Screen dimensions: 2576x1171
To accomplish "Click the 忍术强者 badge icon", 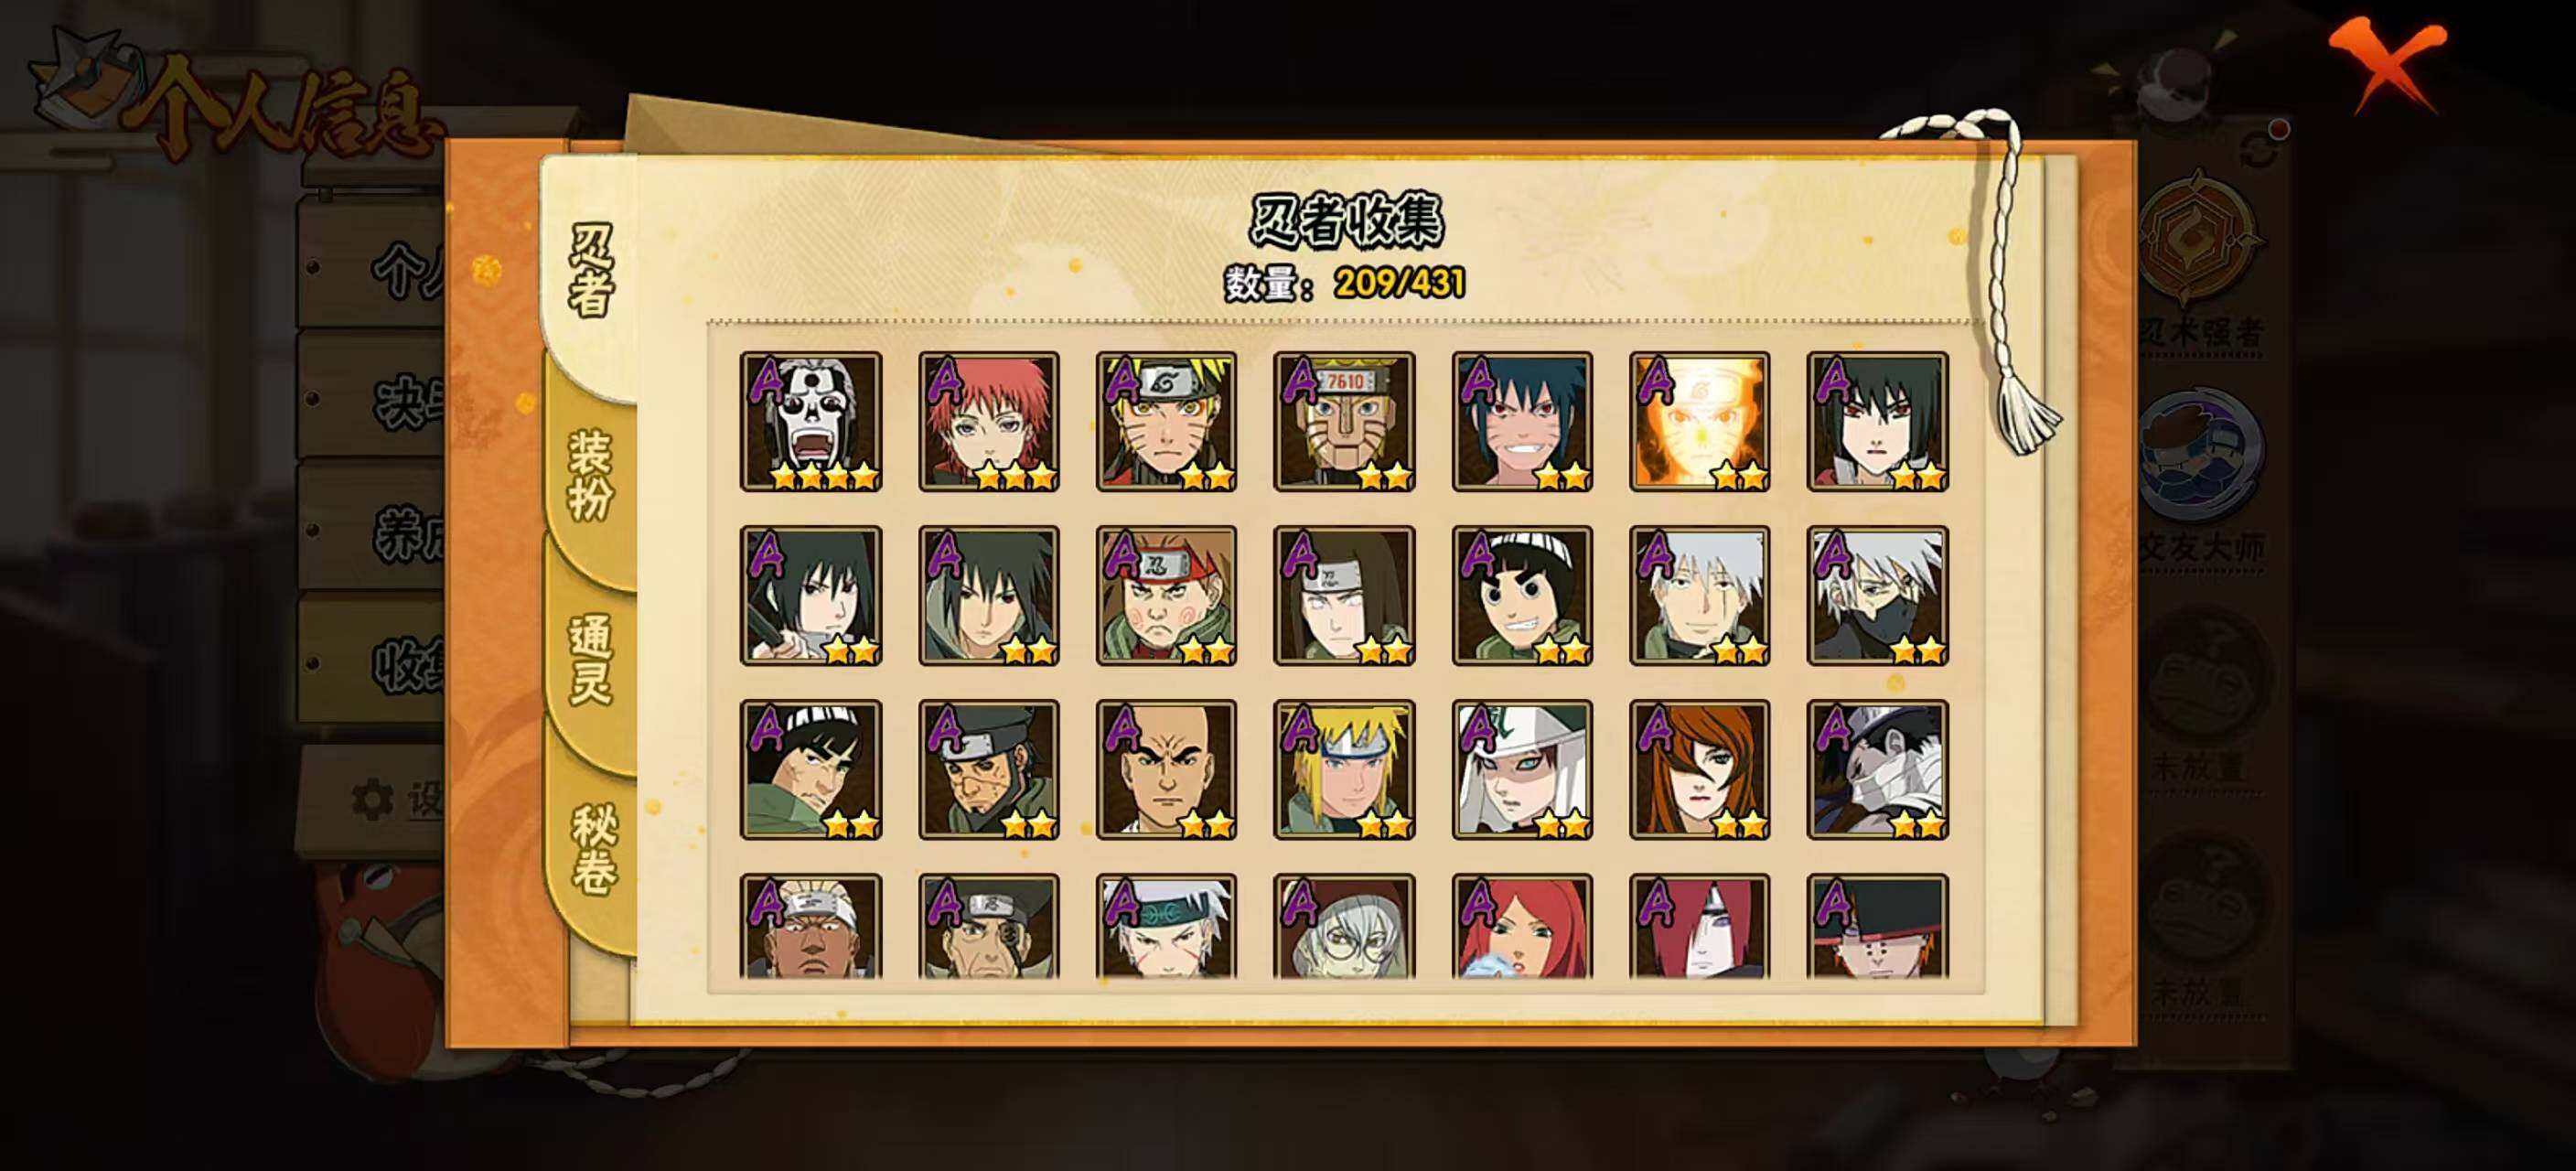I will [2200, 238].
